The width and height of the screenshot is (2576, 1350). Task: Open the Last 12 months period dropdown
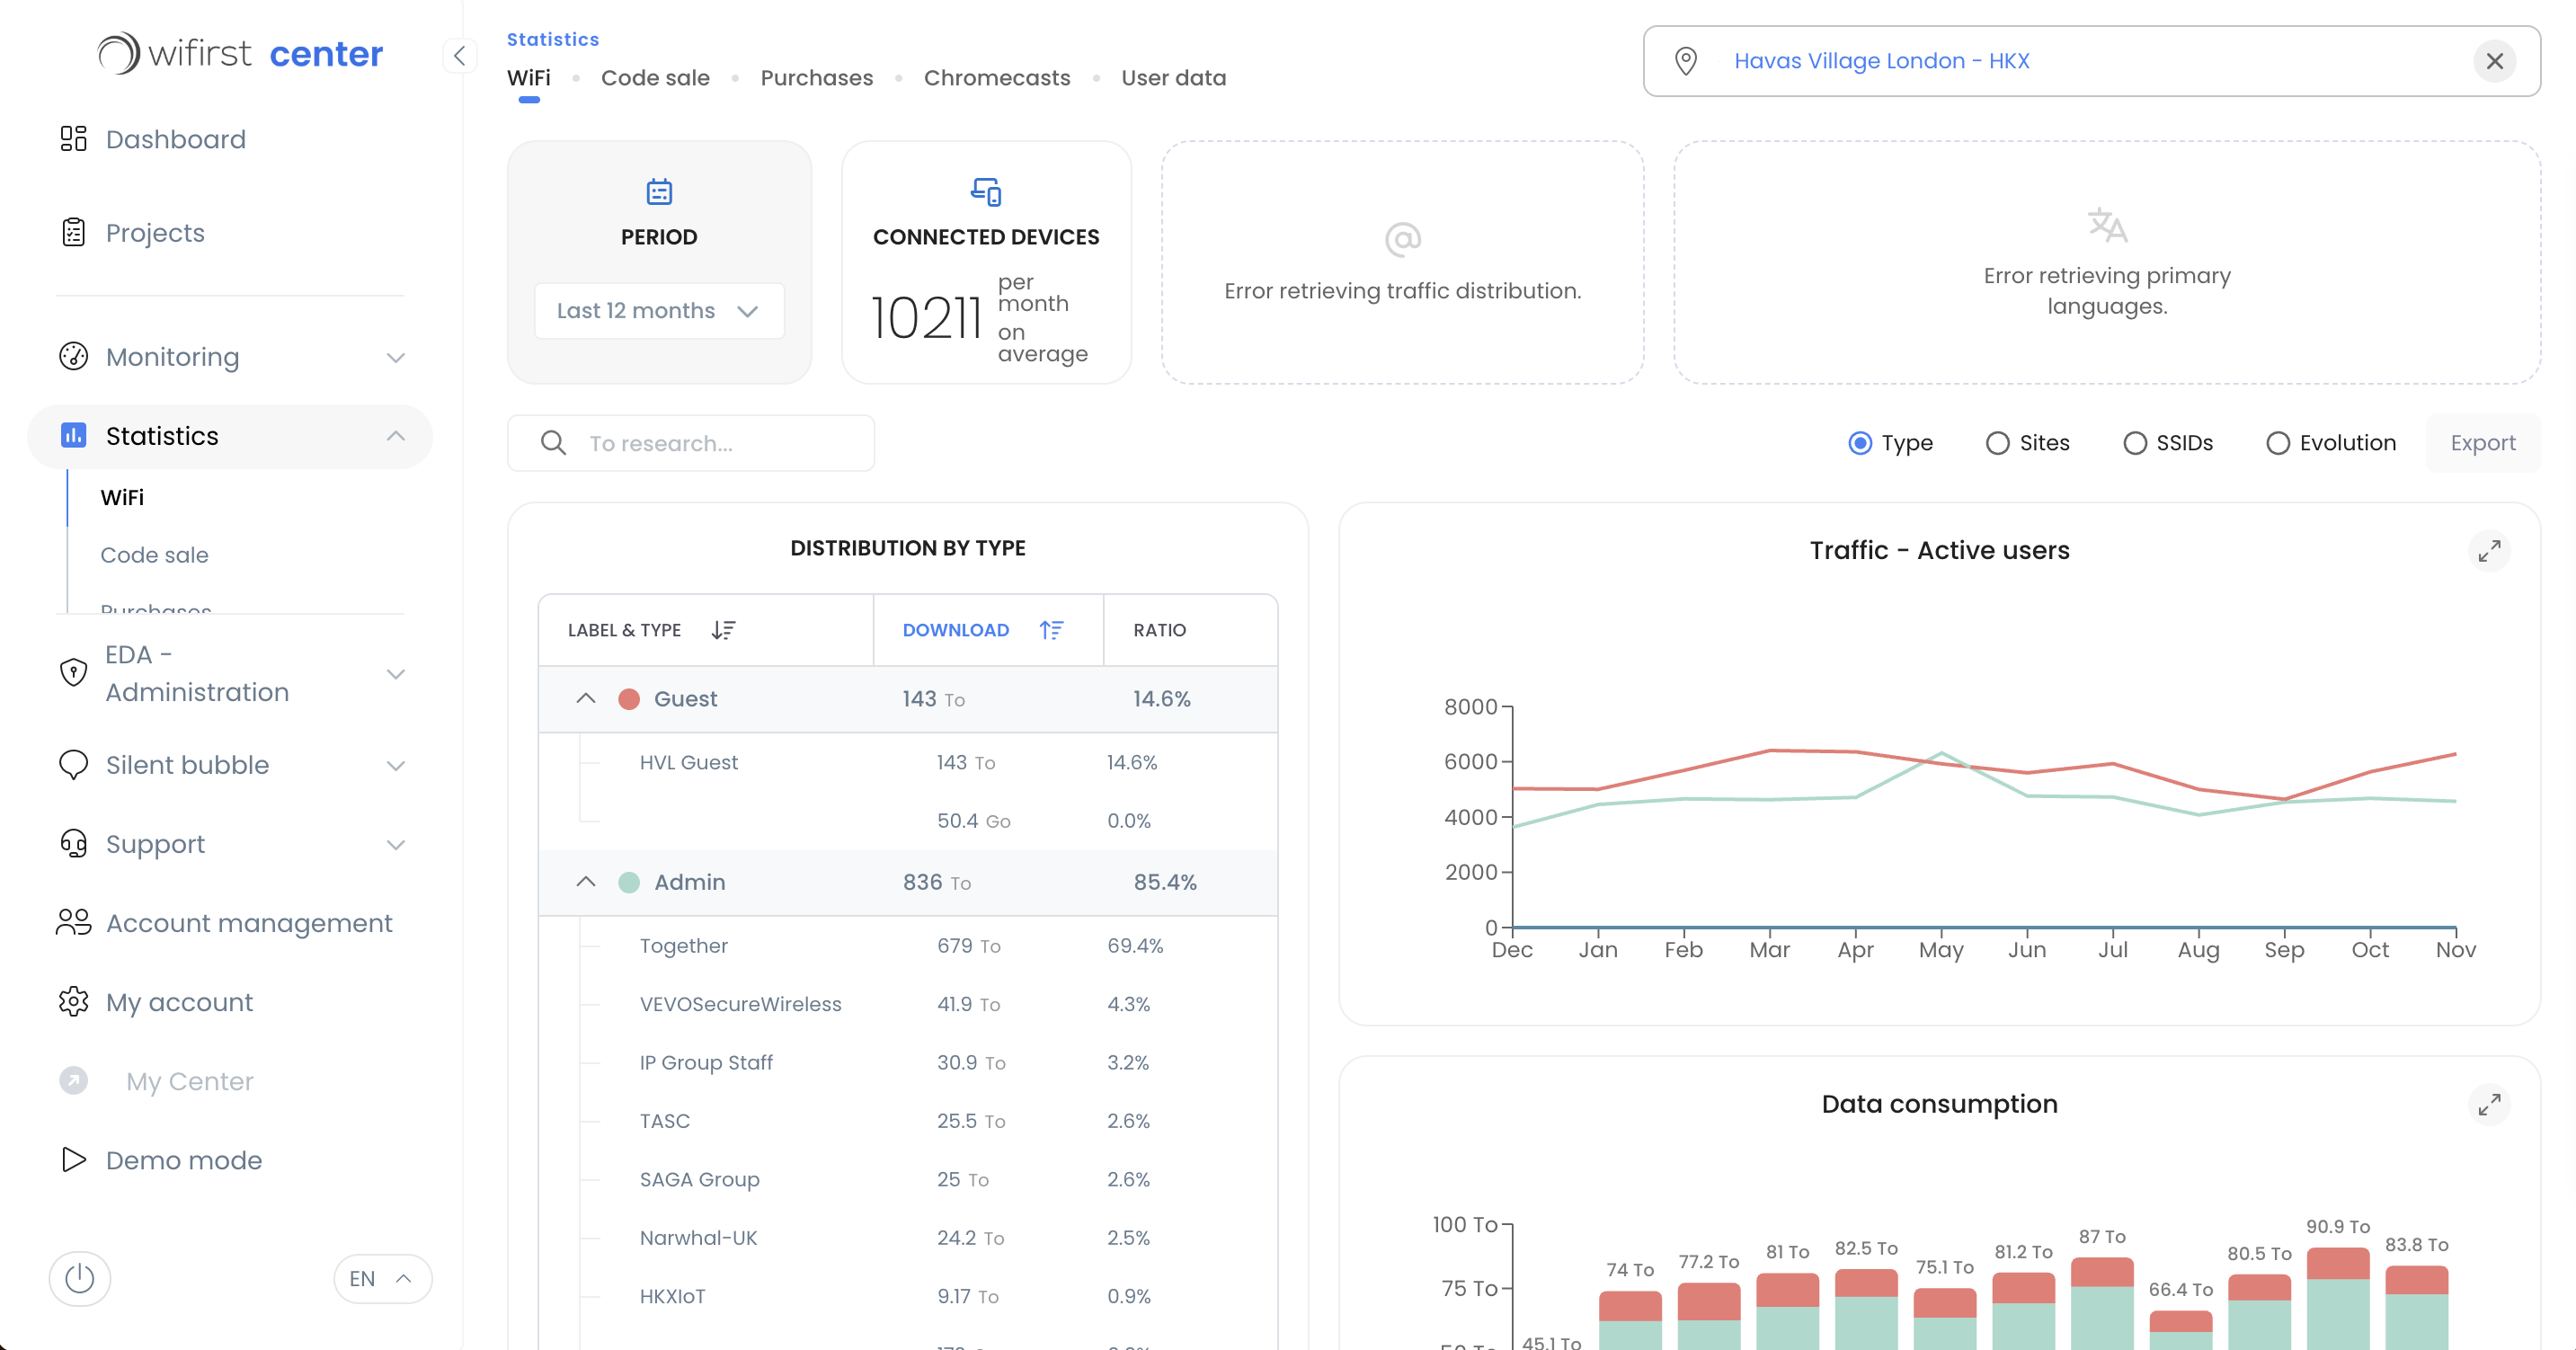[658, 310]
